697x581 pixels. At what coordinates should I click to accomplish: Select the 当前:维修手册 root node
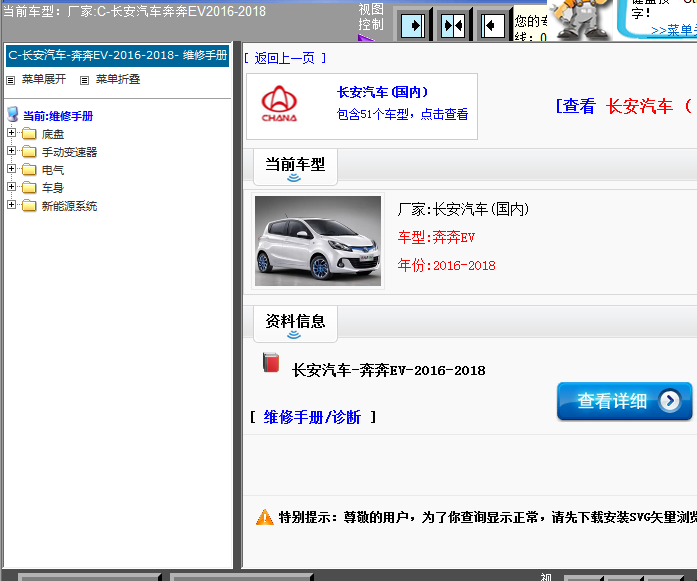[58, 116]
